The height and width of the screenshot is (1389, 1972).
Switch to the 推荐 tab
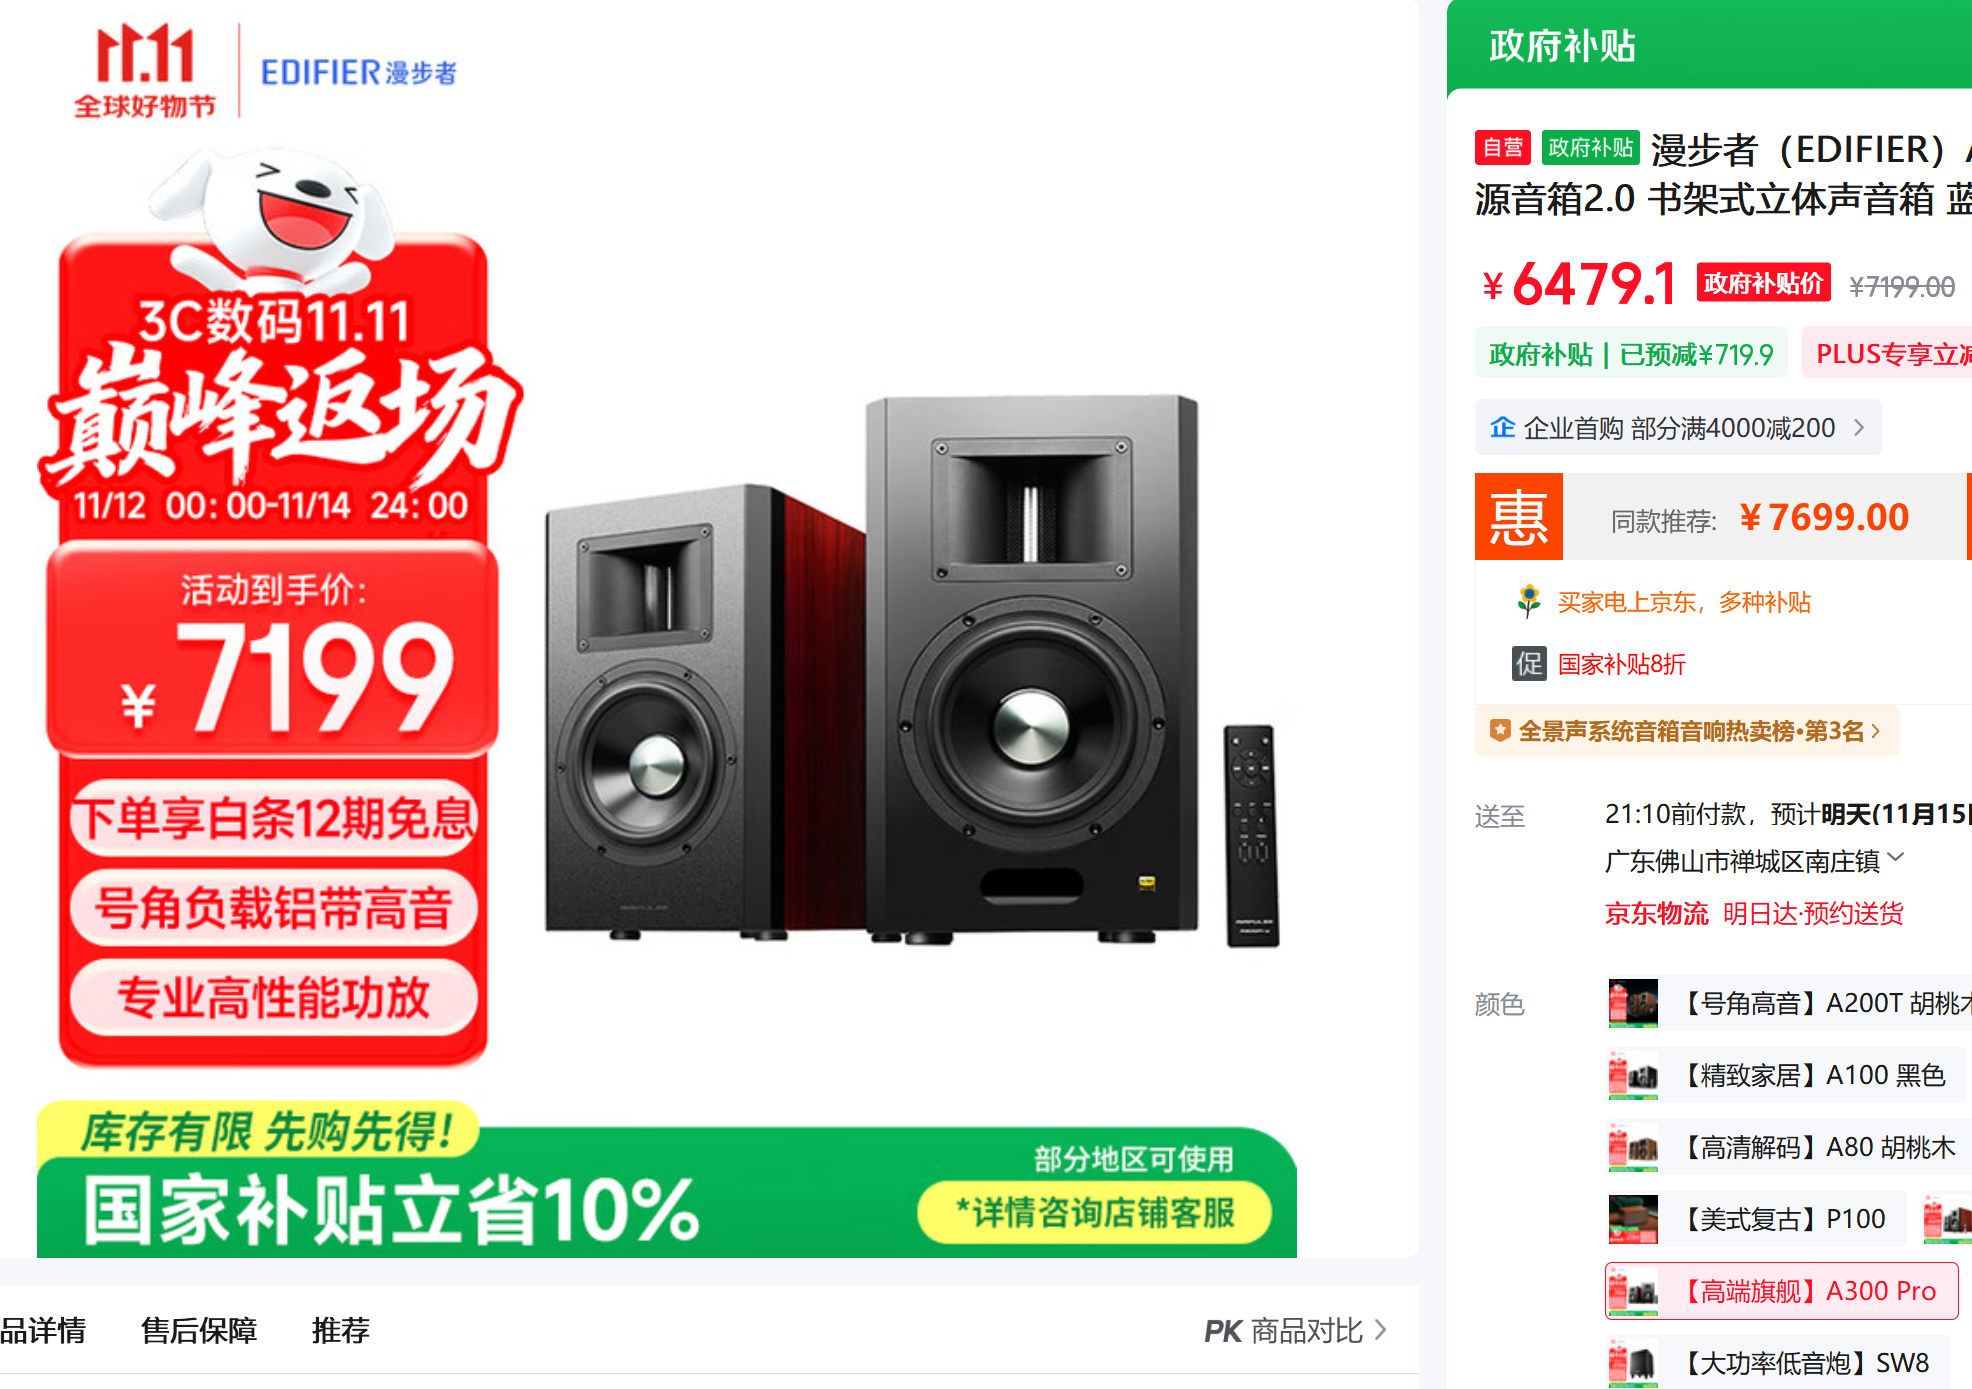point(340,1330)
